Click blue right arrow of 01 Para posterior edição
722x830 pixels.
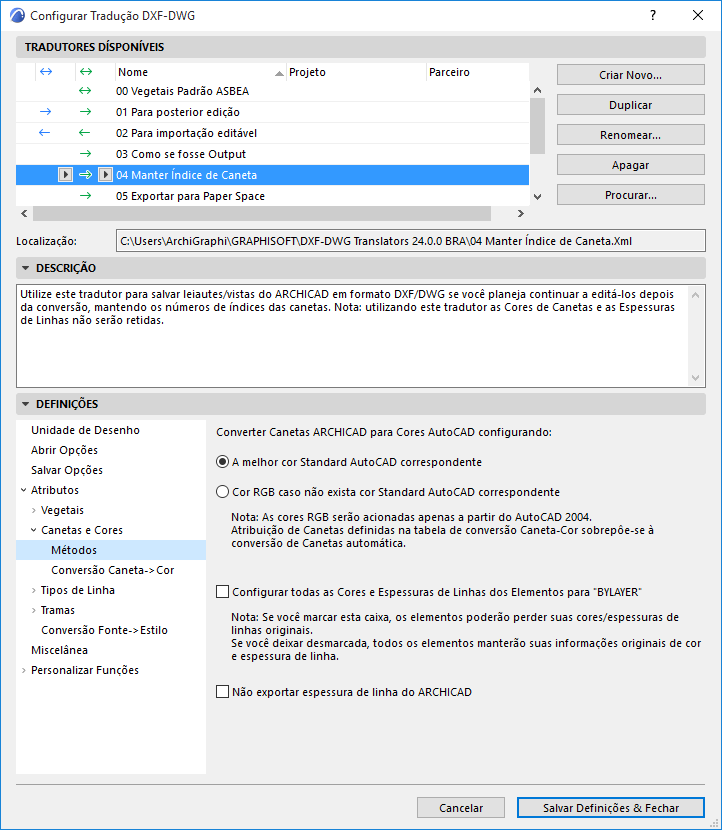point(46,112)
